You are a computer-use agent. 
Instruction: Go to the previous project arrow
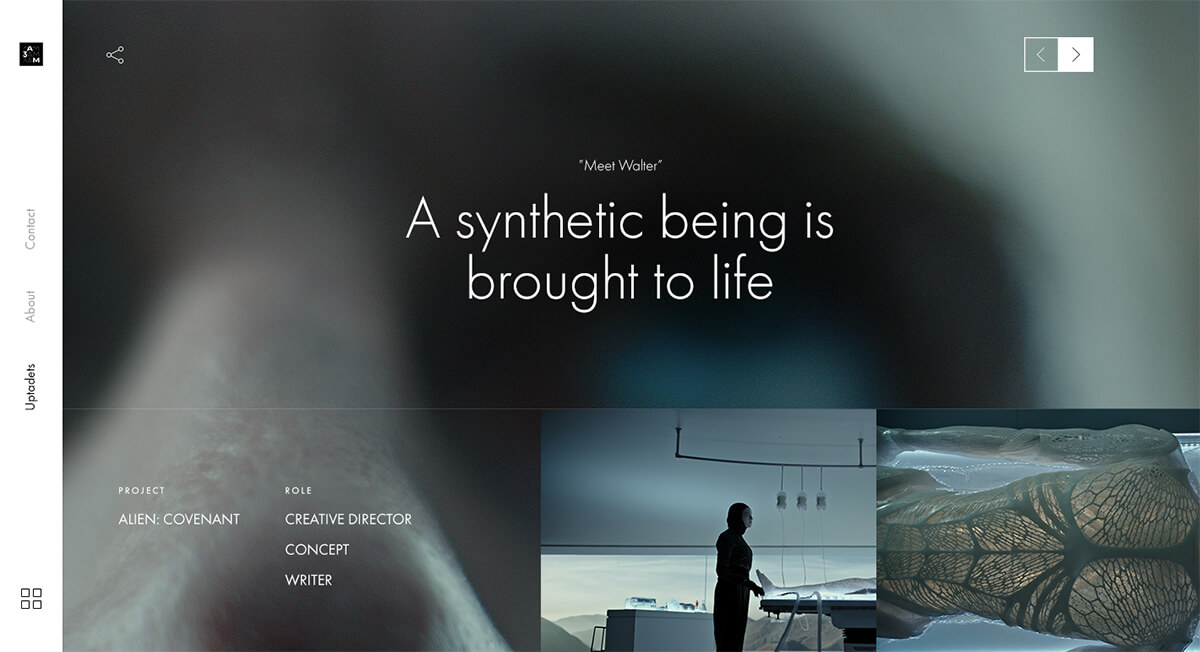(1041, 55)
